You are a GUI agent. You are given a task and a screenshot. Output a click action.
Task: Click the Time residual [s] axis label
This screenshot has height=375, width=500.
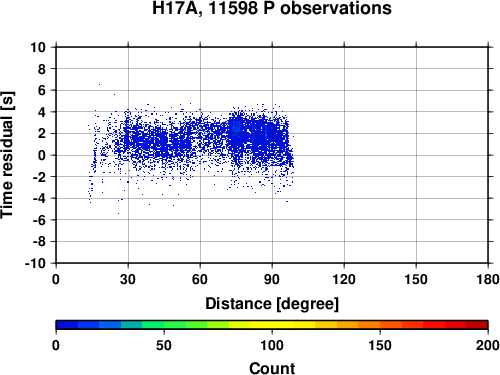(x=7, y=155)
